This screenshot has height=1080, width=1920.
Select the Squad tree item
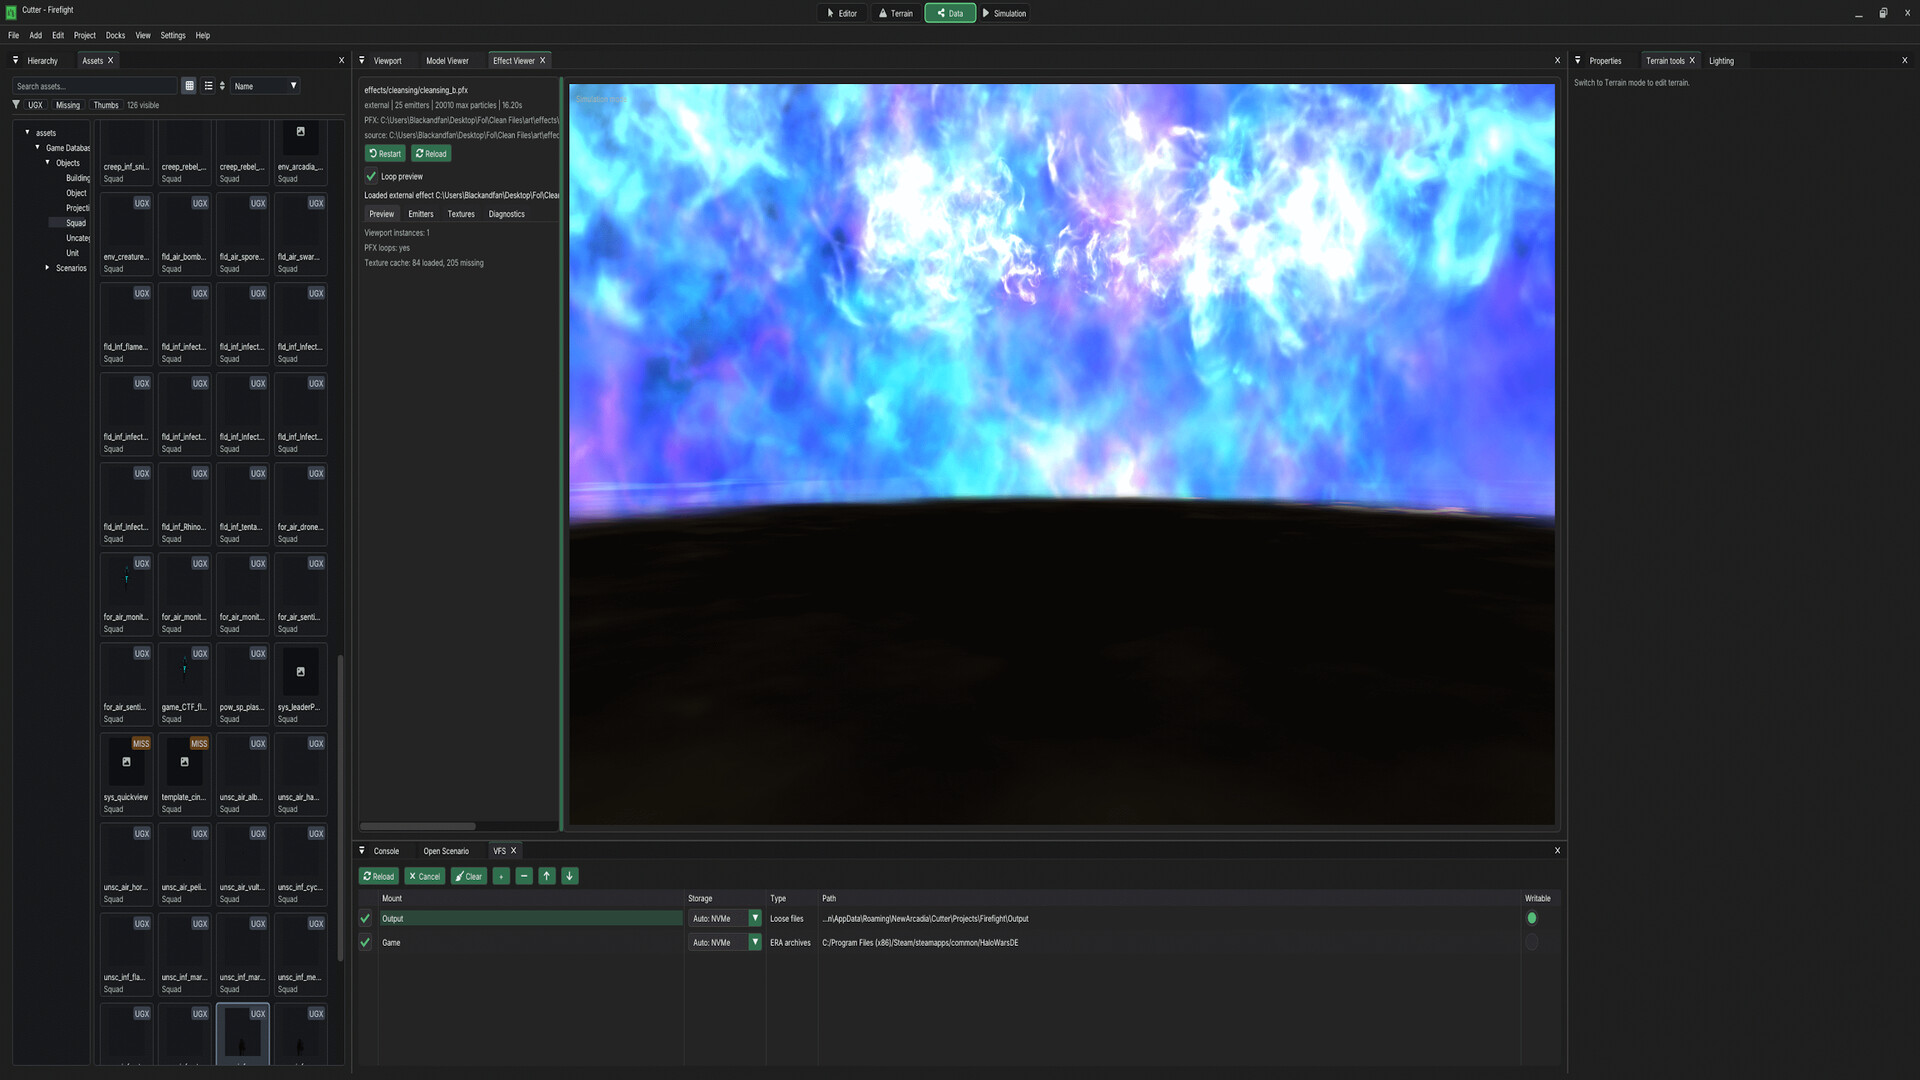pyautogui.click(x=76, y=223)
